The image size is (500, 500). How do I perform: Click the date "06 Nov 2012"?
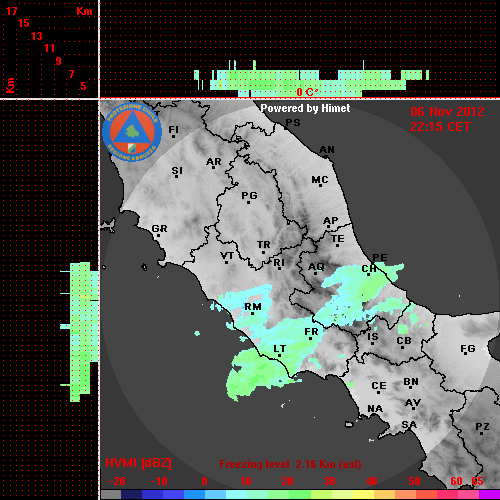tap(447, 112)
